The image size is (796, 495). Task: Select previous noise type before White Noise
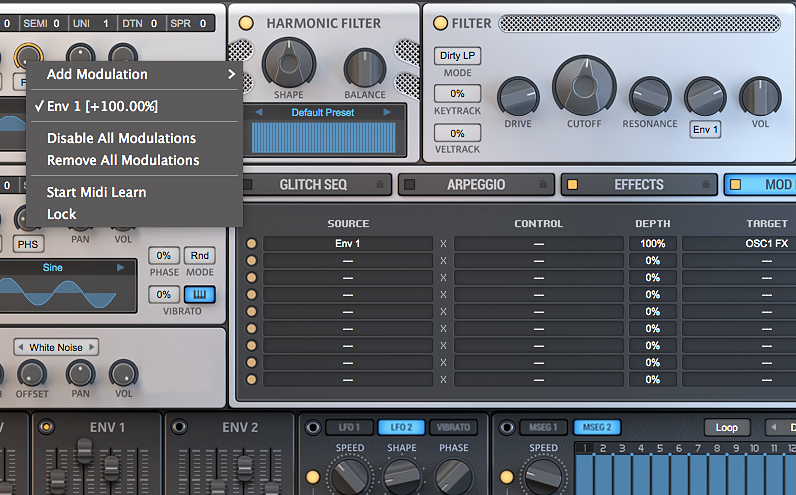(x=21, y=347)
